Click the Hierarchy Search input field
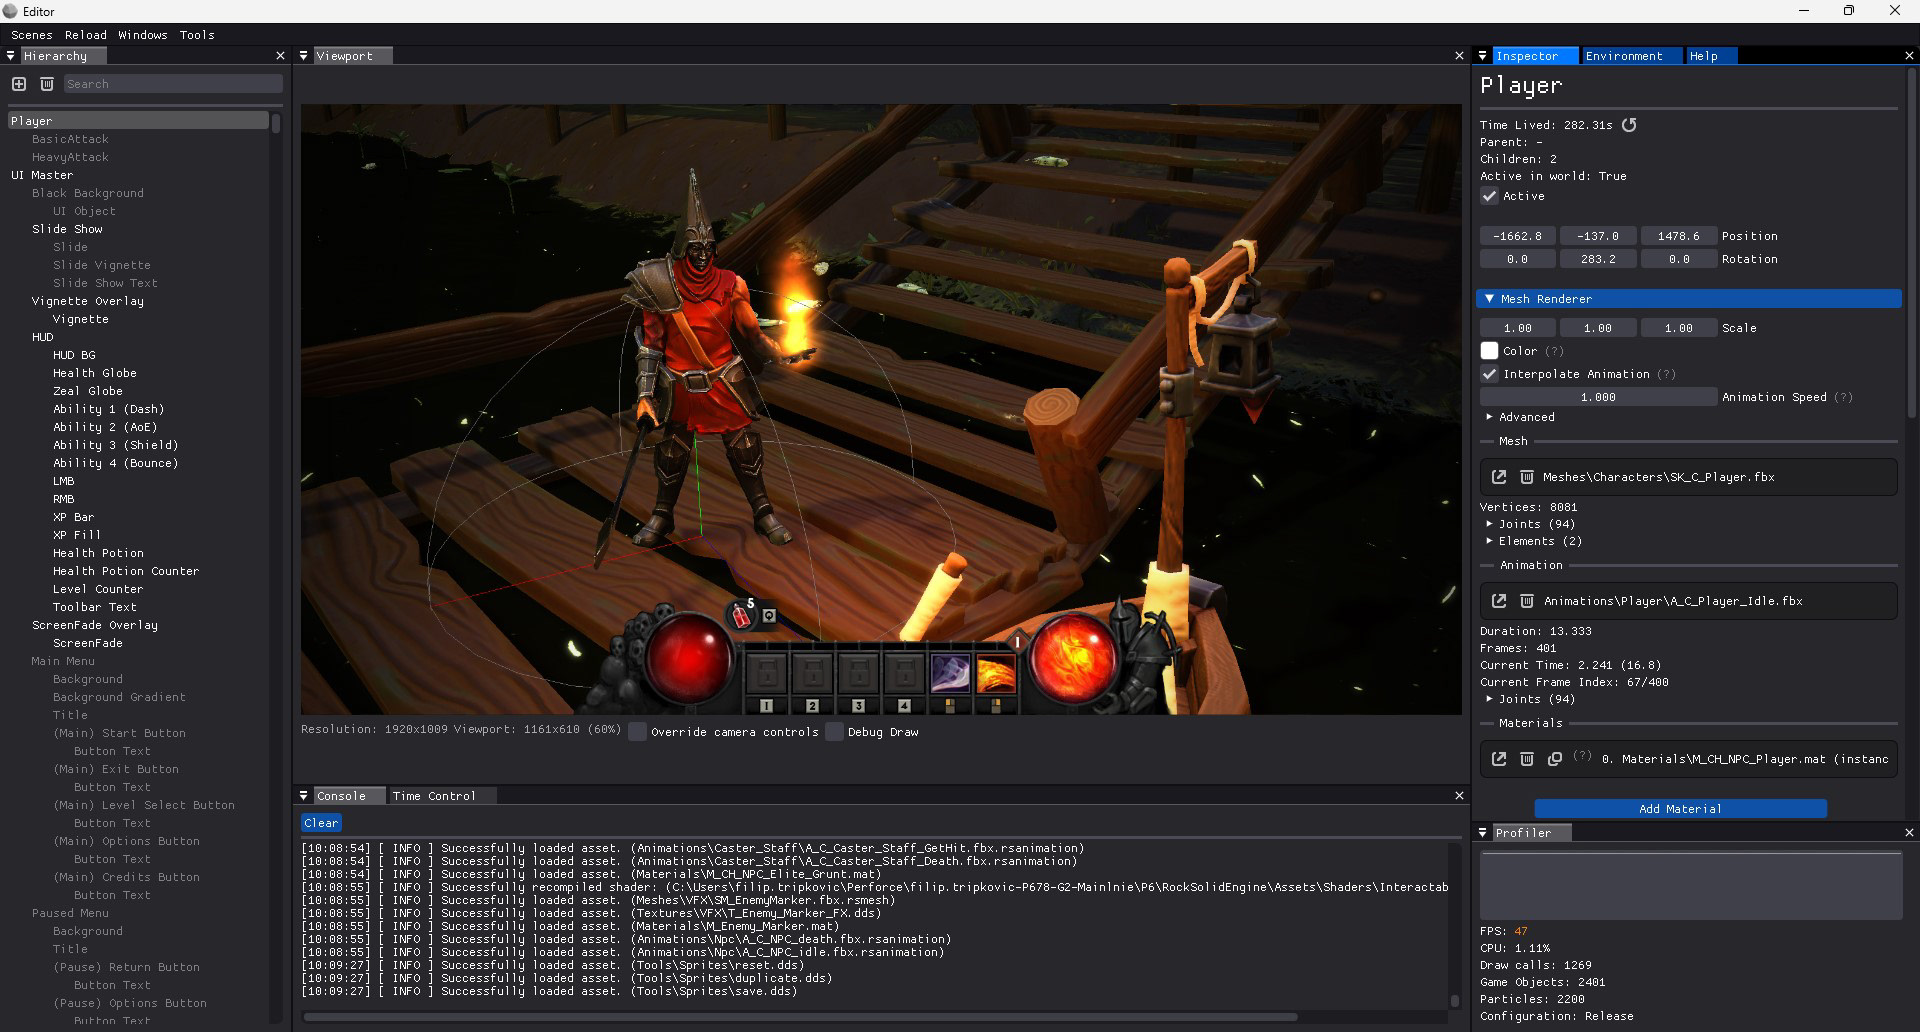The image size is (1920, 1032). [173, 84]
